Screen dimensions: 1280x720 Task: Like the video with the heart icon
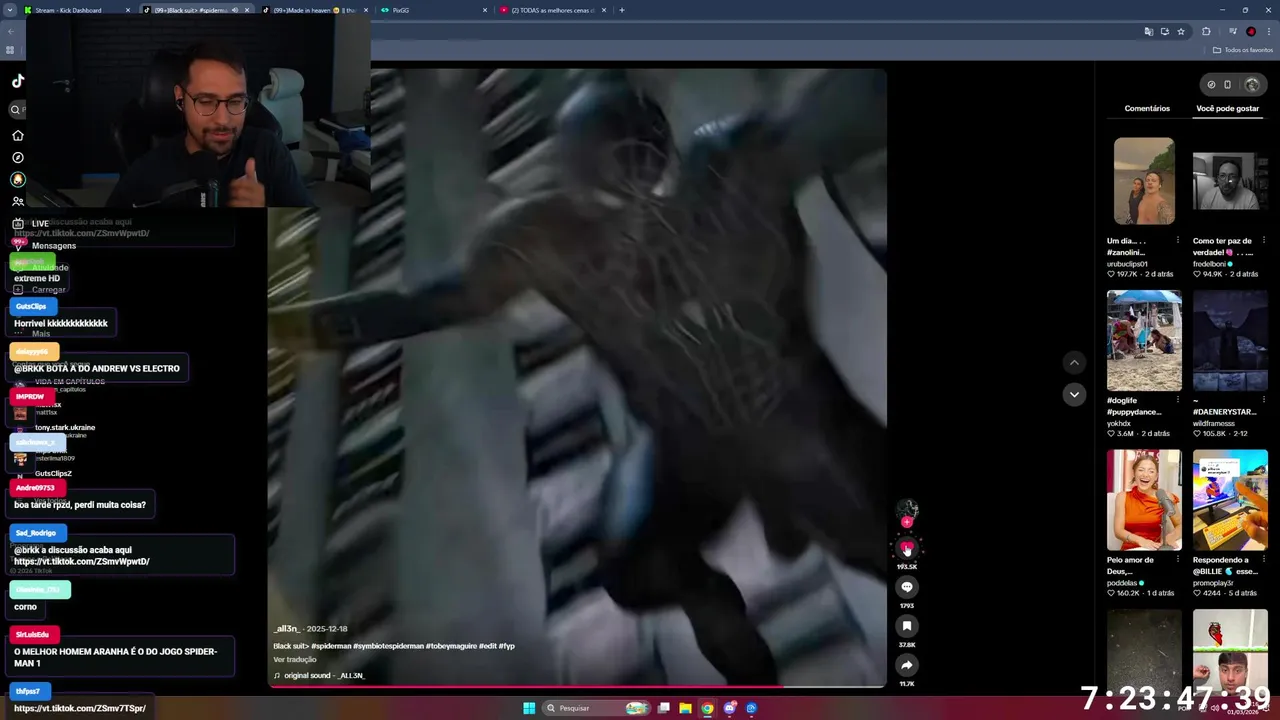pyautogui.click(x=907, y=549)
